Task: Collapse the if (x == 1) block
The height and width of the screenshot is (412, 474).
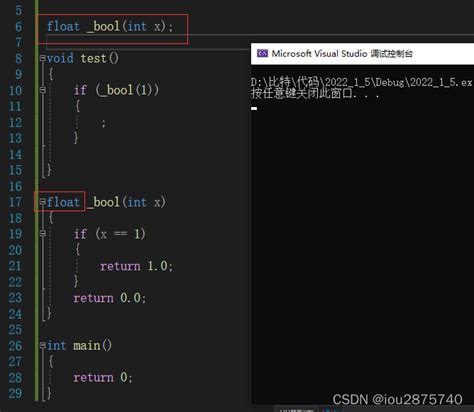Action: coord(43,233)
